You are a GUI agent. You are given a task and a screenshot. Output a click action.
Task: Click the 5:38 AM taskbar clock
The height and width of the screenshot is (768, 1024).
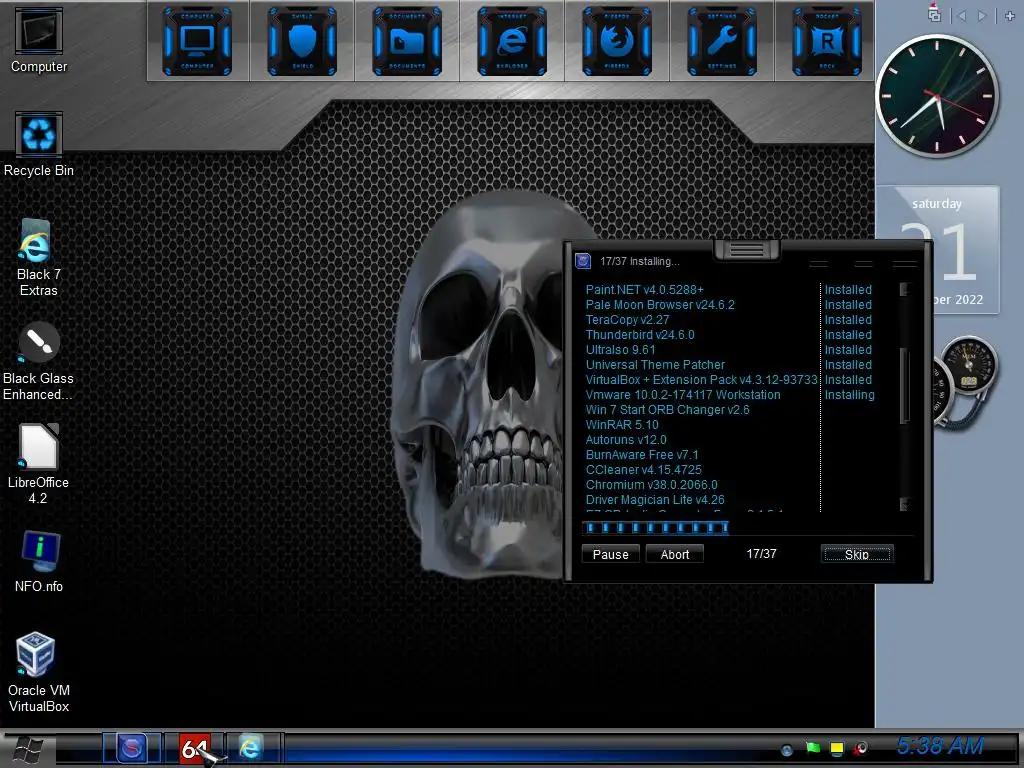tap(940, 746)
